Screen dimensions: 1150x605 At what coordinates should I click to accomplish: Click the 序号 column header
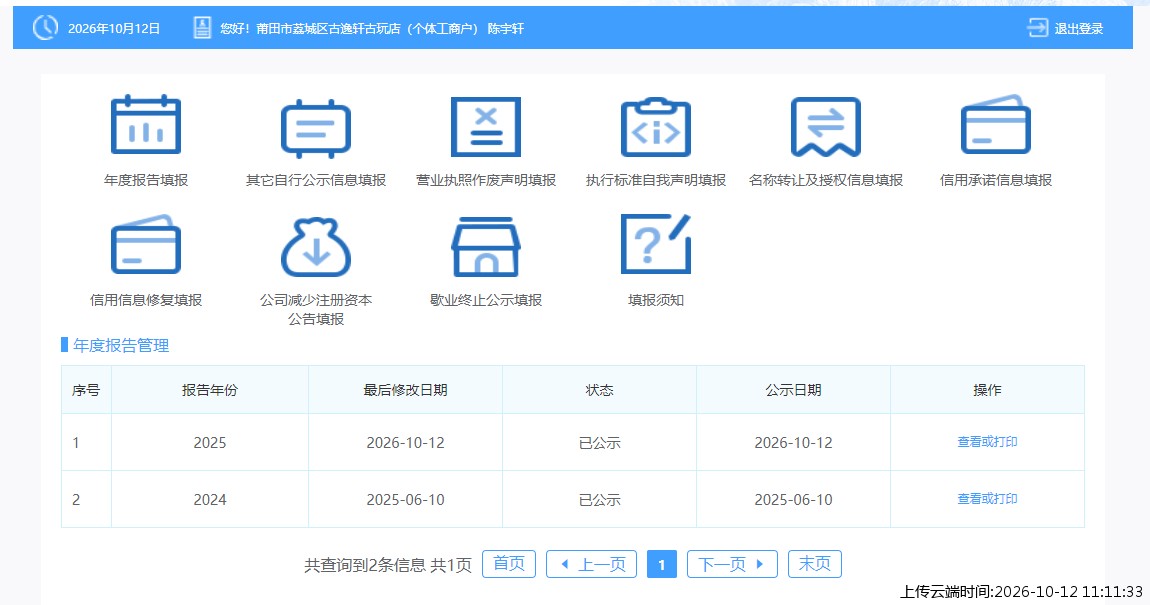87,390
